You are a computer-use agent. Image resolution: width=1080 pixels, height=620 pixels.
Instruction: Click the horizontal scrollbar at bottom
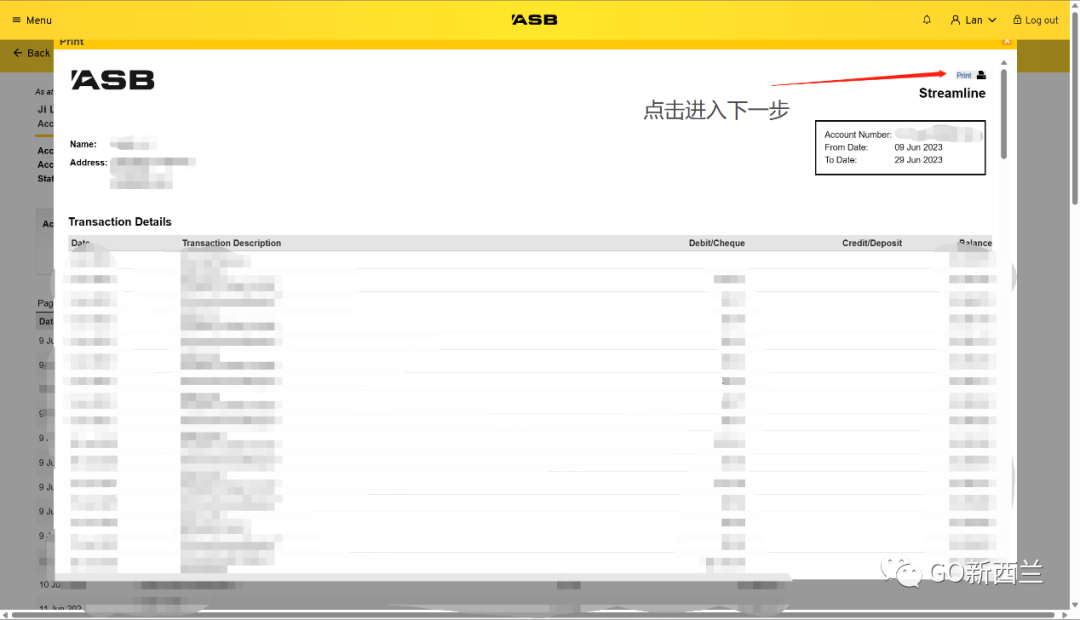(534, 614)
